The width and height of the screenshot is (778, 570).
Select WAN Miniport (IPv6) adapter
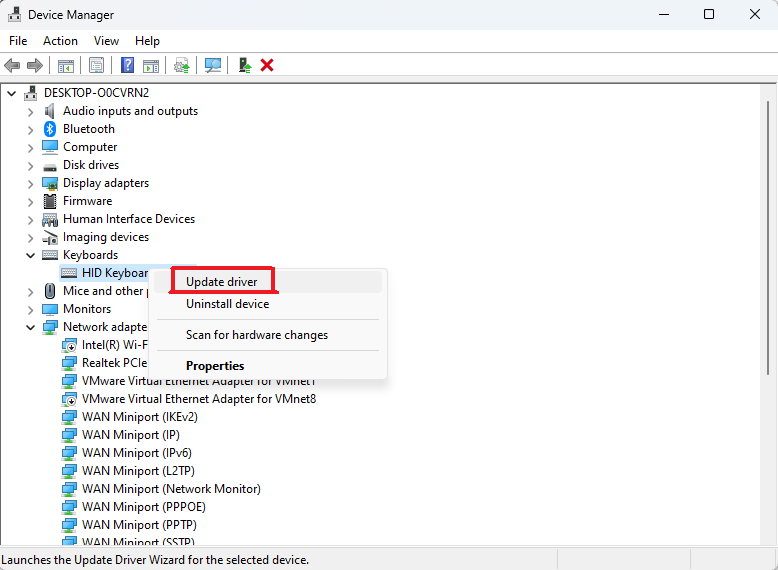pyautogui.click(x=136, y=453)
